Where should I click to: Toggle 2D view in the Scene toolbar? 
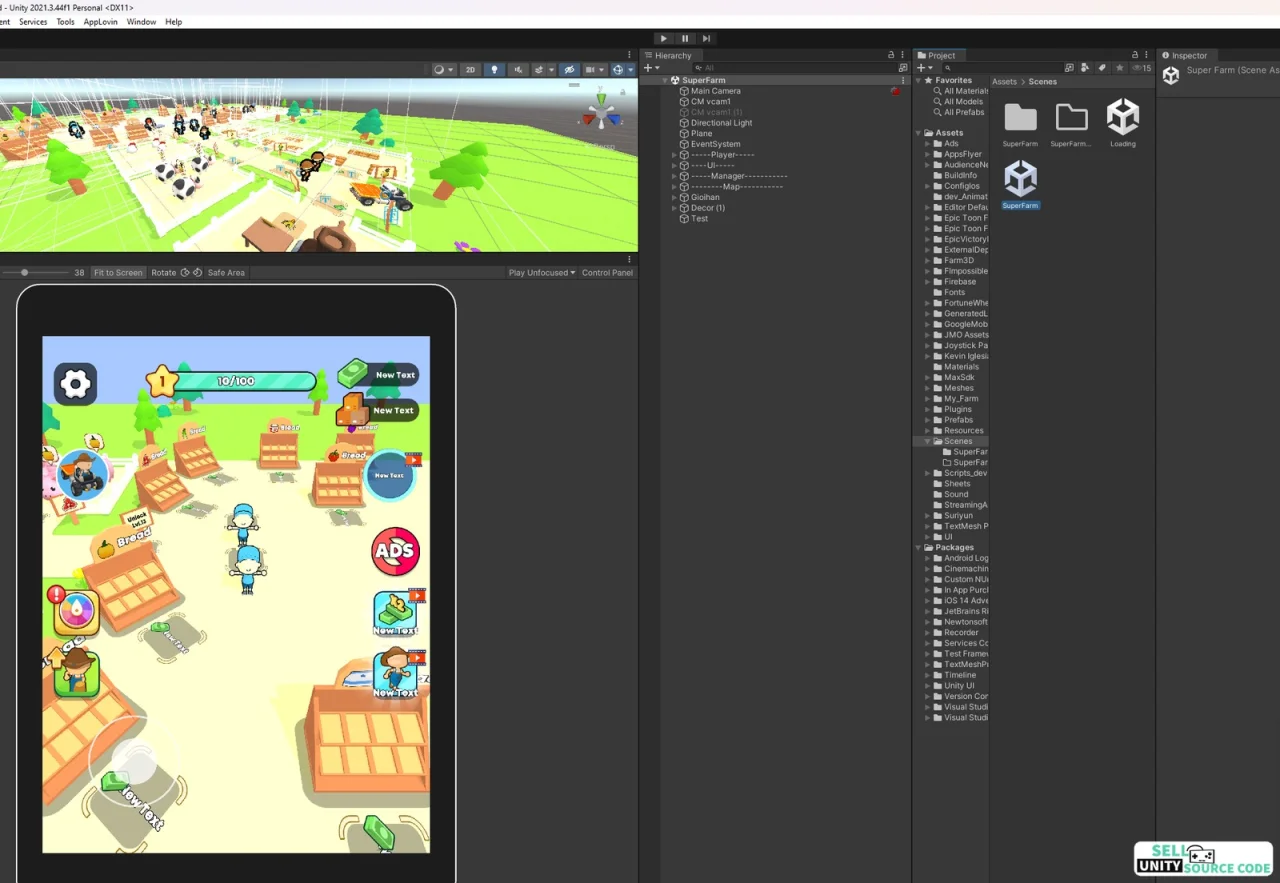[x=471, y=70]
